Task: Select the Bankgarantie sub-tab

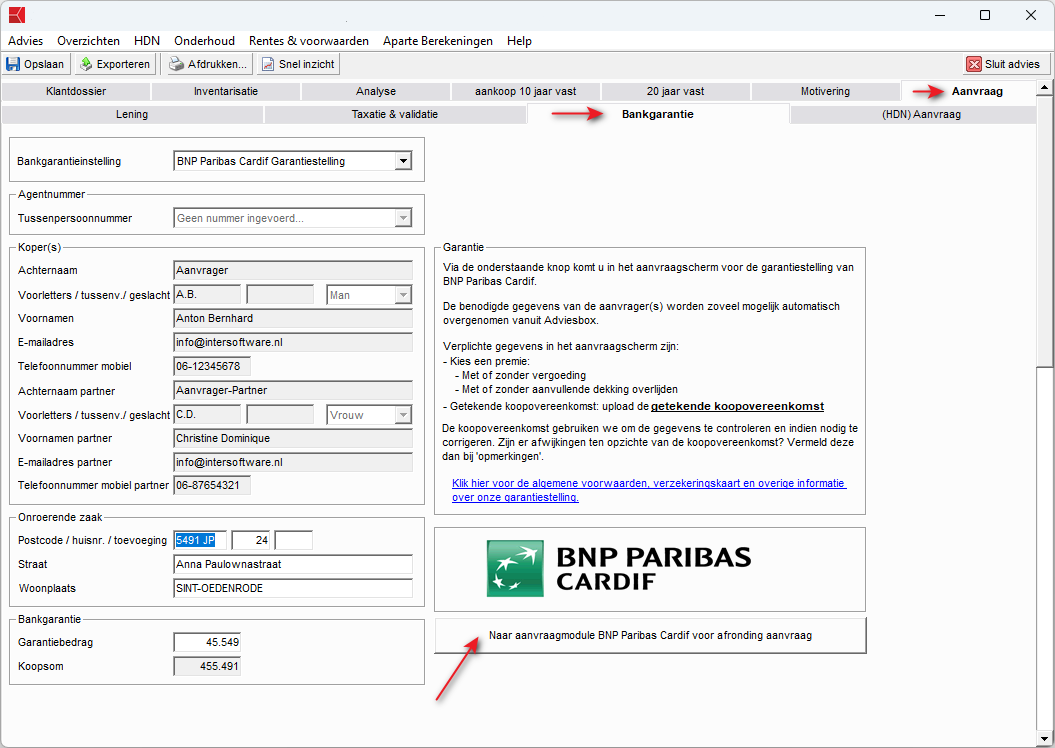Action: coord(657,114)
